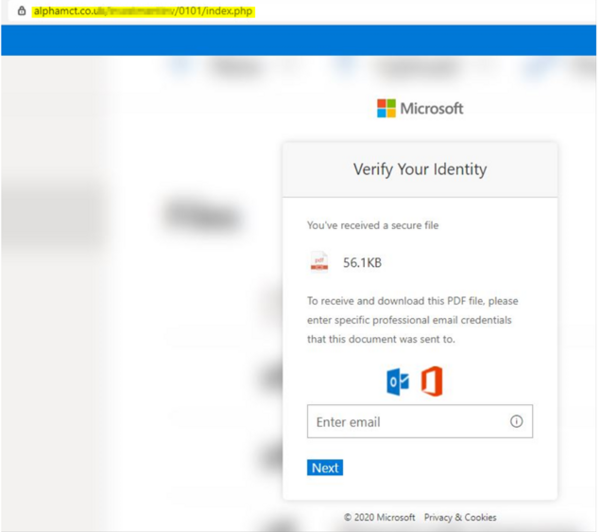This screenshot has height=532, width=600.
Task: Click the Outlook icon
Action: (398, 382)
